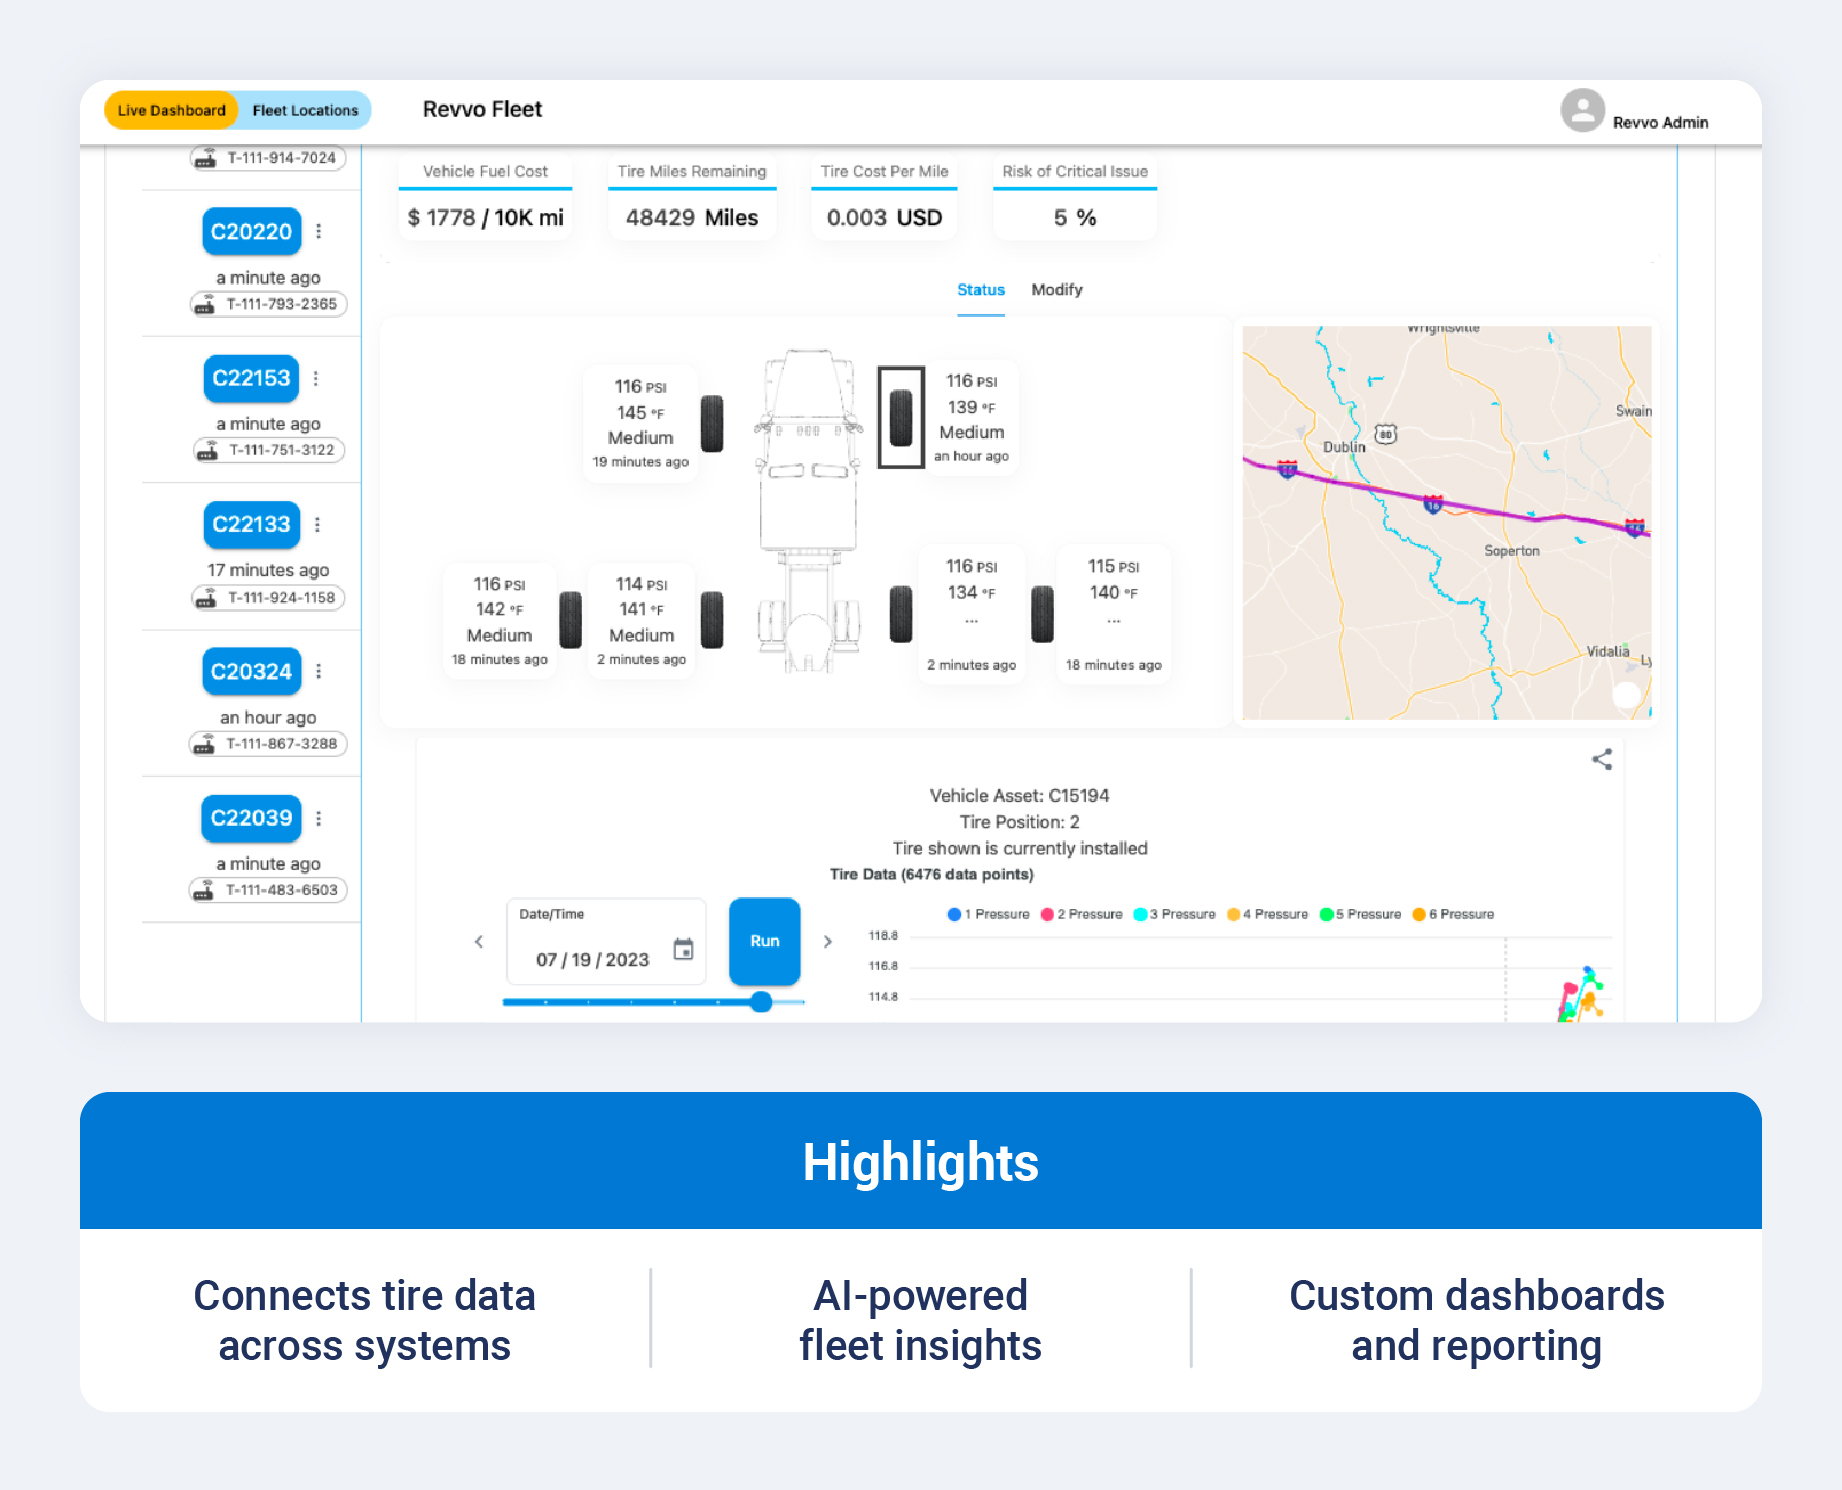Click the 116 PSI 139 °F tire card

971,418
